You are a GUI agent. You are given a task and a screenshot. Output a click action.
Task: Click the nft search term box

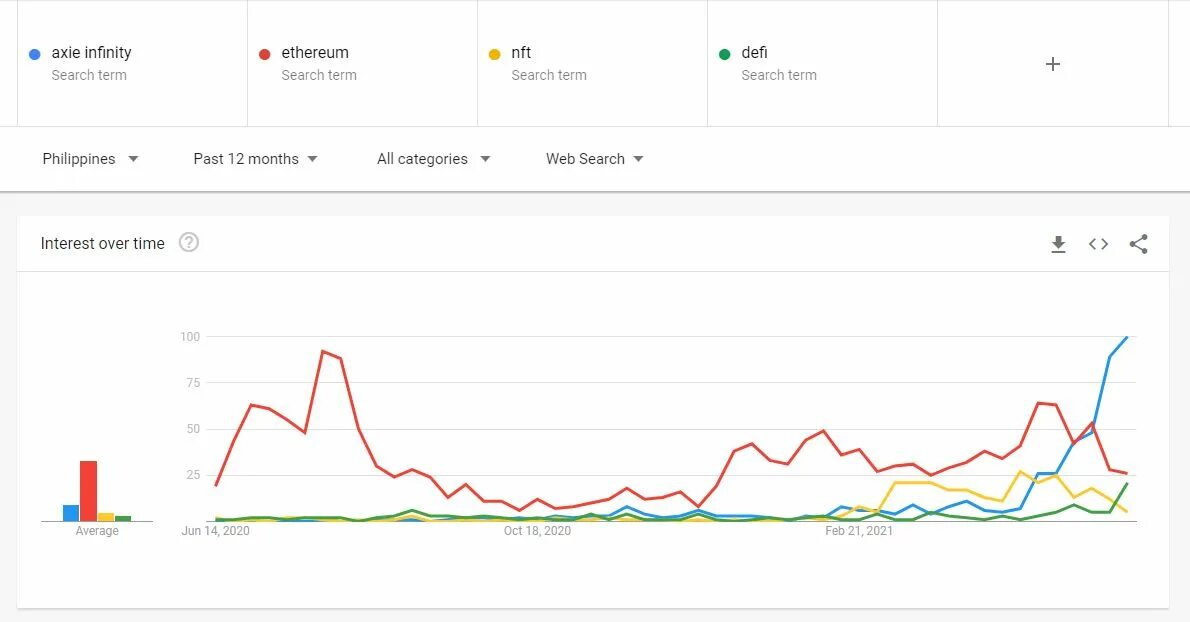point(522,53)
